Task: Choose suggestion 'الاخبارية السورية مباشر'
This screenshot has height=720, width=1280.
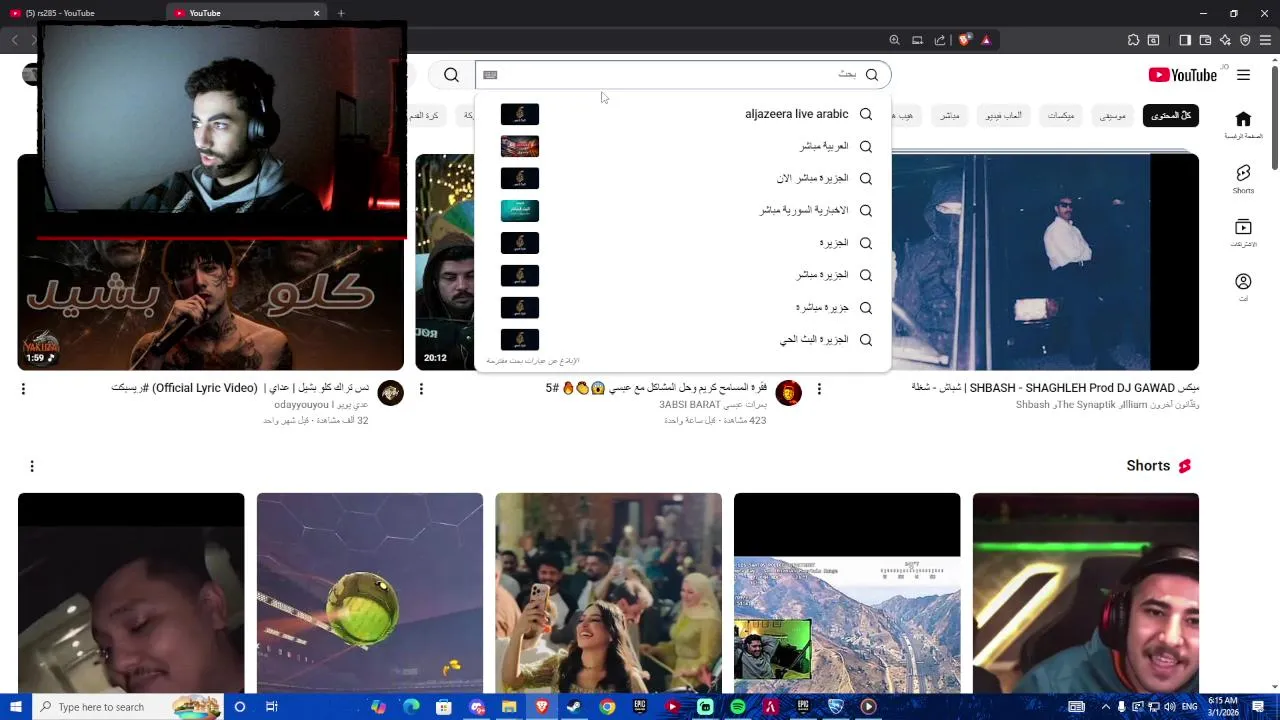Action: click(682, 210)
